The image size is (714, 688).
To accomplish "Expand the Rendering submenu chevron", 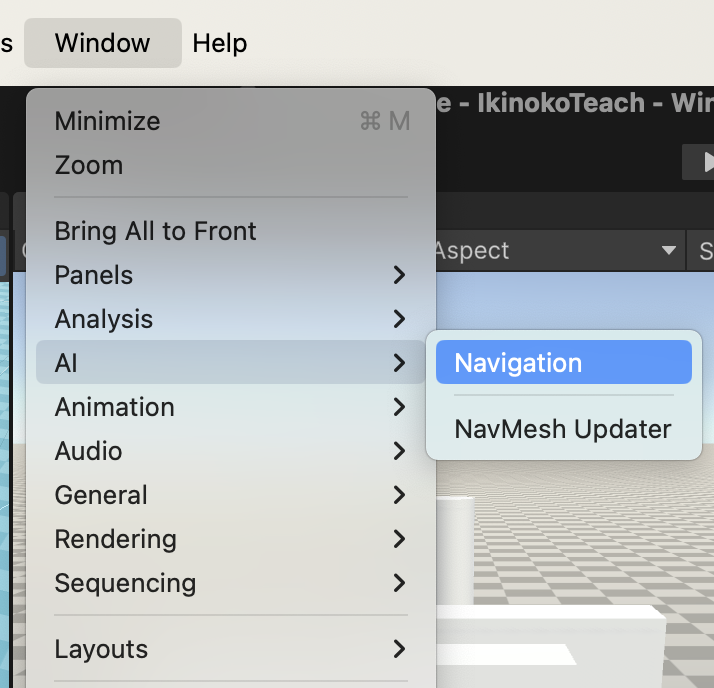I will 399,539.
